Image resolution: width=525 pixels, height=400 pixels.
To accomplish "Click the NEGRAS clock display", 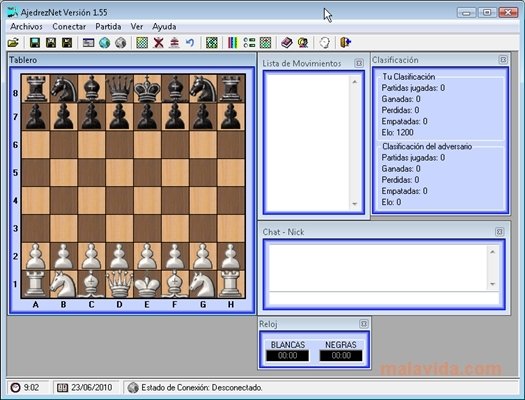I will [341, 355].
